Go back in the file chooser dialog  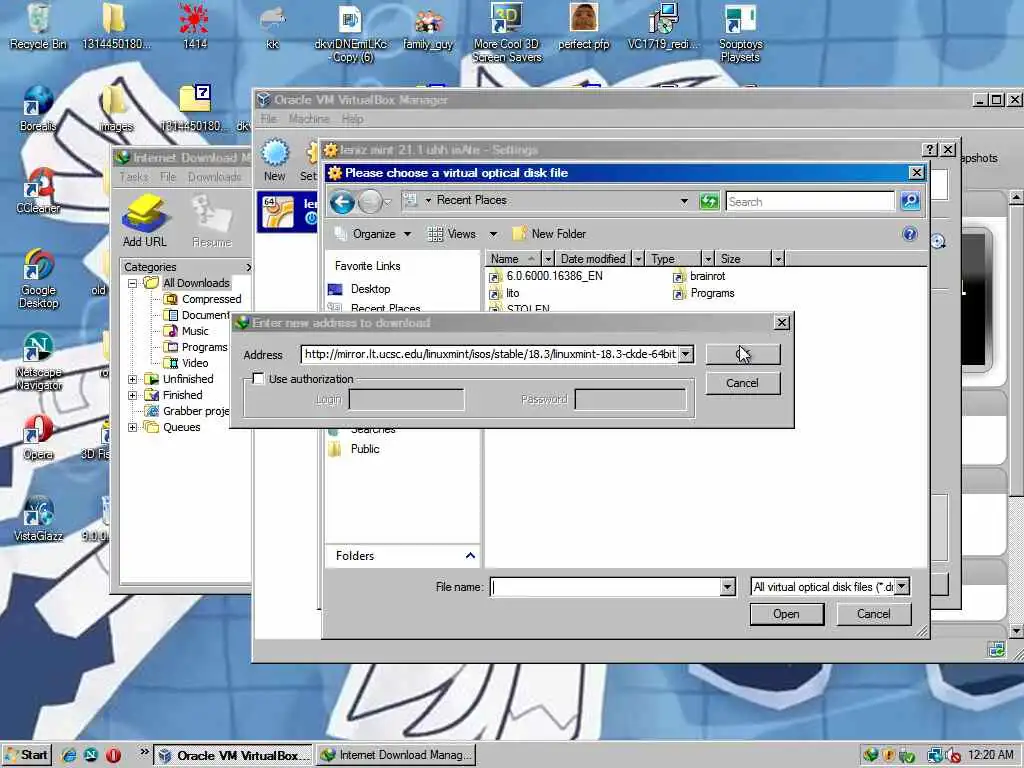point(342,201)
